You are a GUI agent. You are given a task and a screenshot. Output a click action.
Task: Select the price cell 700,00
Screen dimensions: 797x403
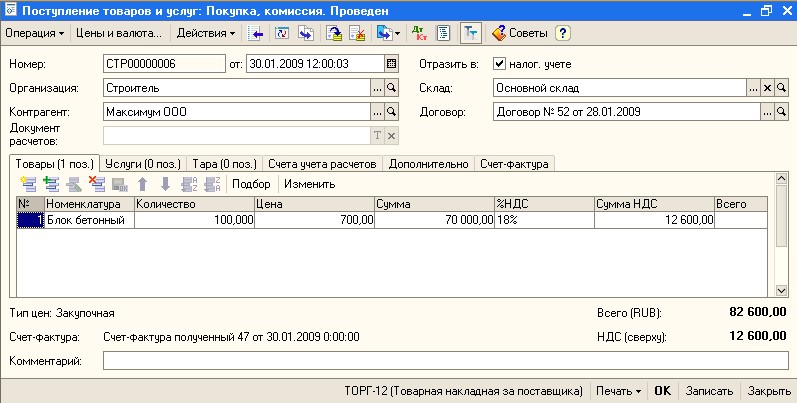[x=314, y=220]
